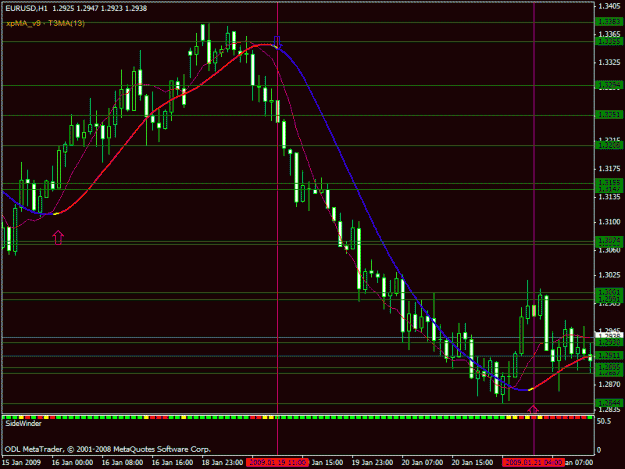Click the green 1.3355 price level tag
The image size is (625, 469).
[x=609, y=41]
